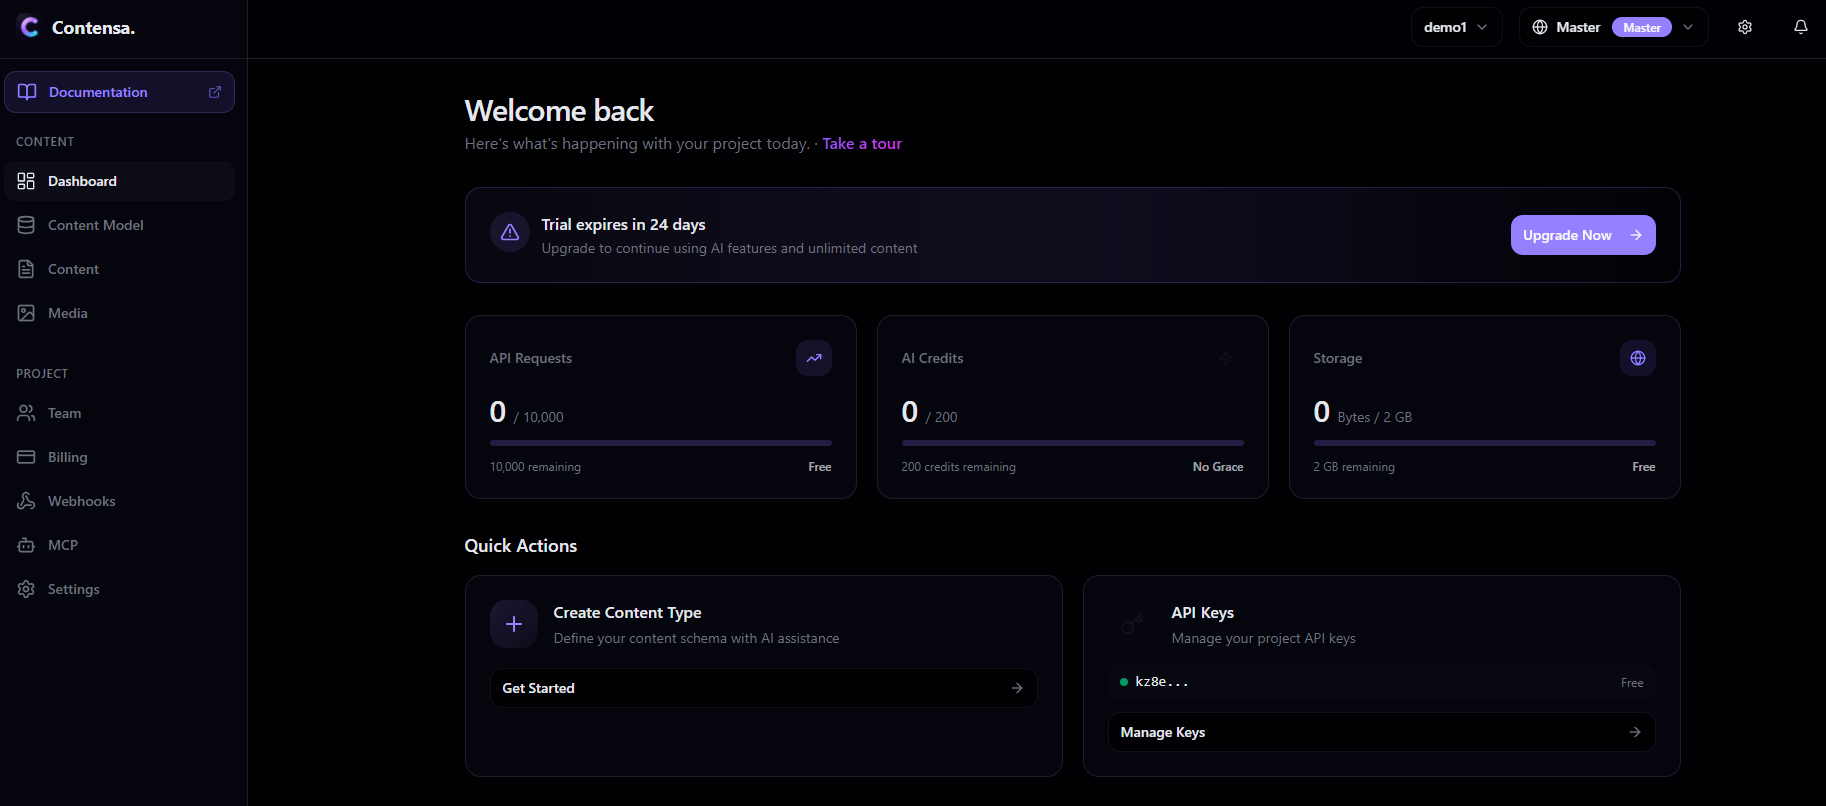The height and width of the screenshot is (806, 1826).
Task: Open the Team page
Action: click(x=119, y=413)
